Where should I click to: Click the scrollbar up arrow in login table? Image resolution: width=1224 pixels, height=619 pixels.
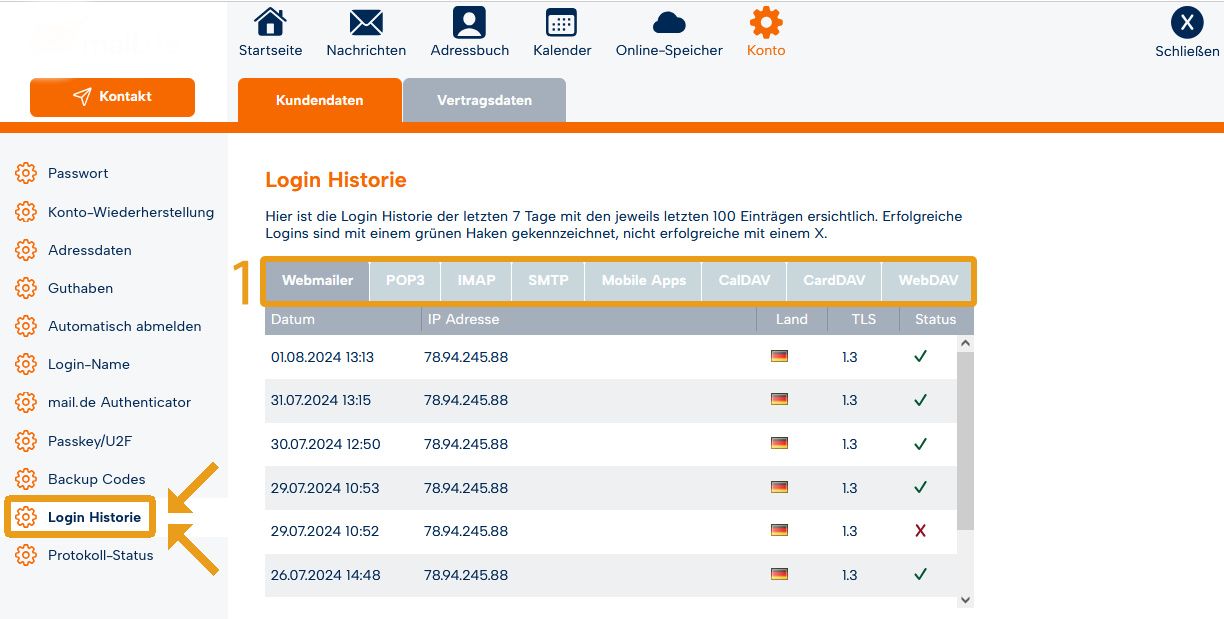pos(965,343)
